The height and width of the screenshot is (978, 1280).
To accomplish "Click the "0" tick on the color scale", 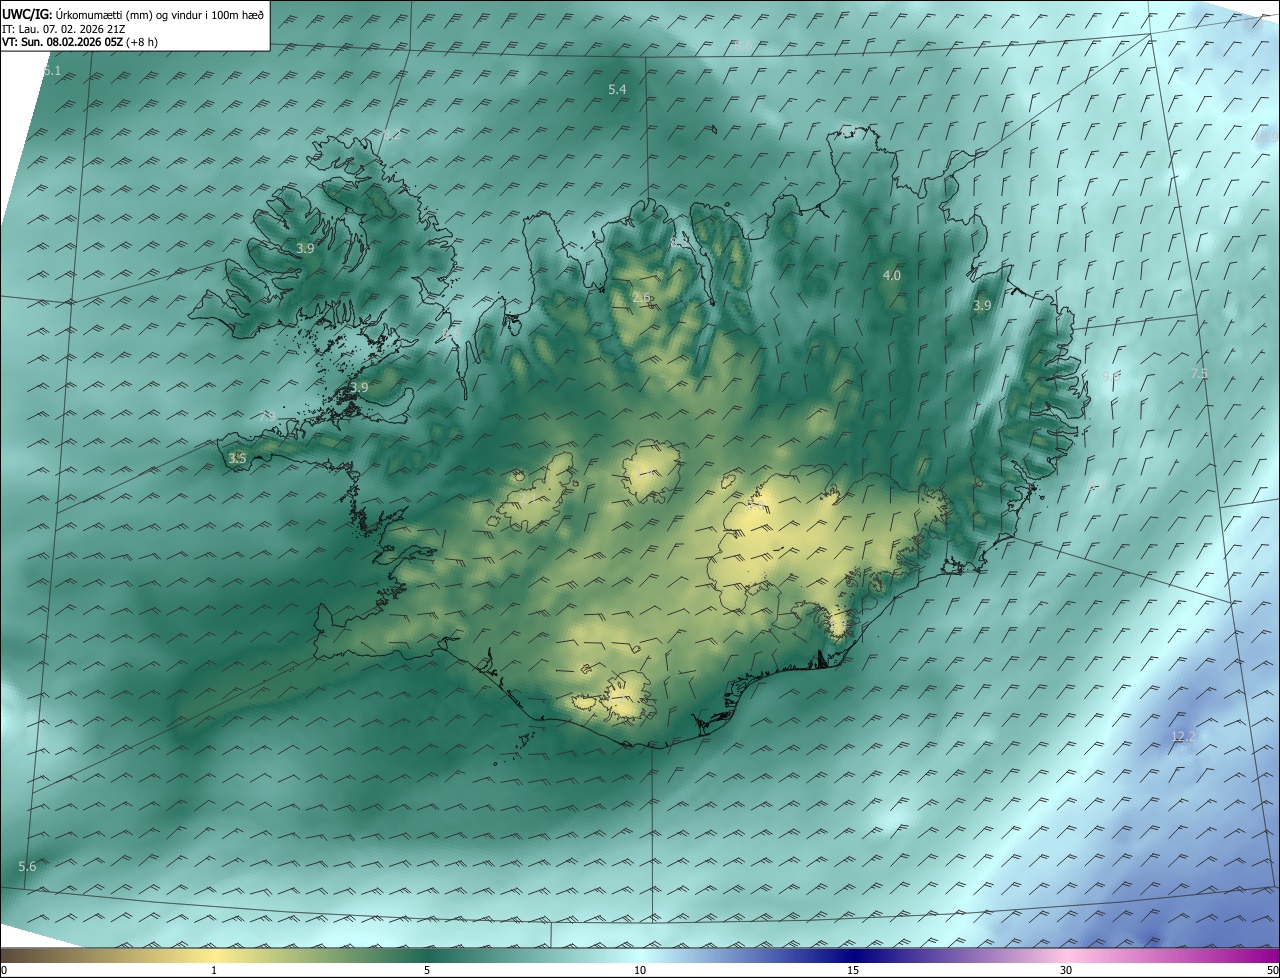I will tap(4, 970).
